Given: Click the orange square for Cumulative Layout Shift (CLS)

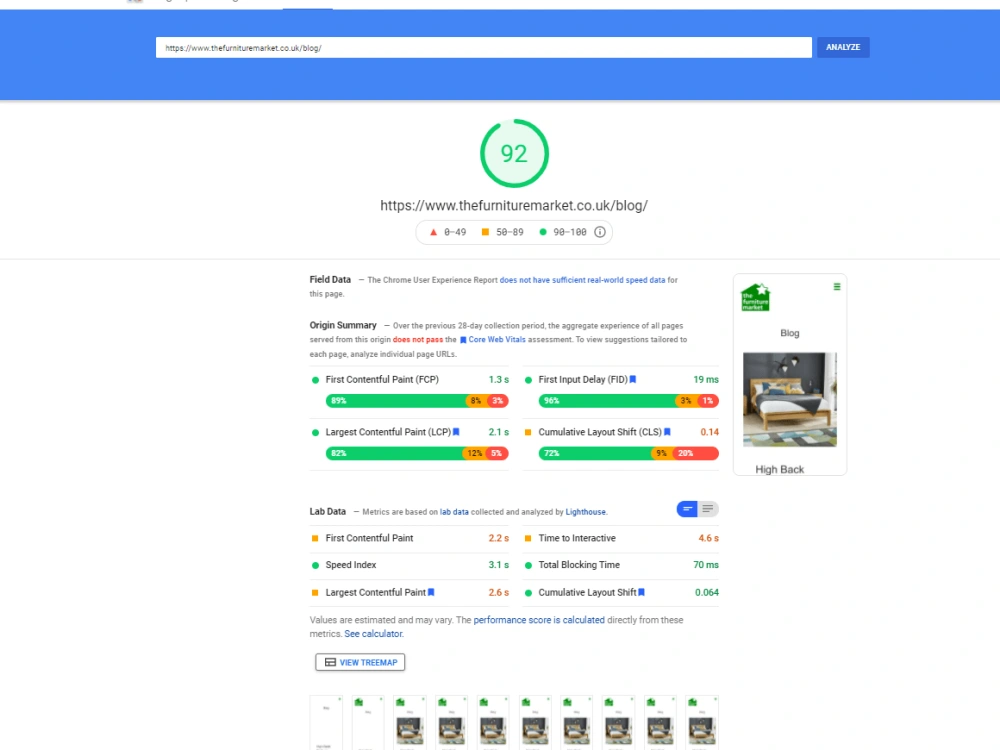Looking at the screenshot, I should click(x=528, y=432).
